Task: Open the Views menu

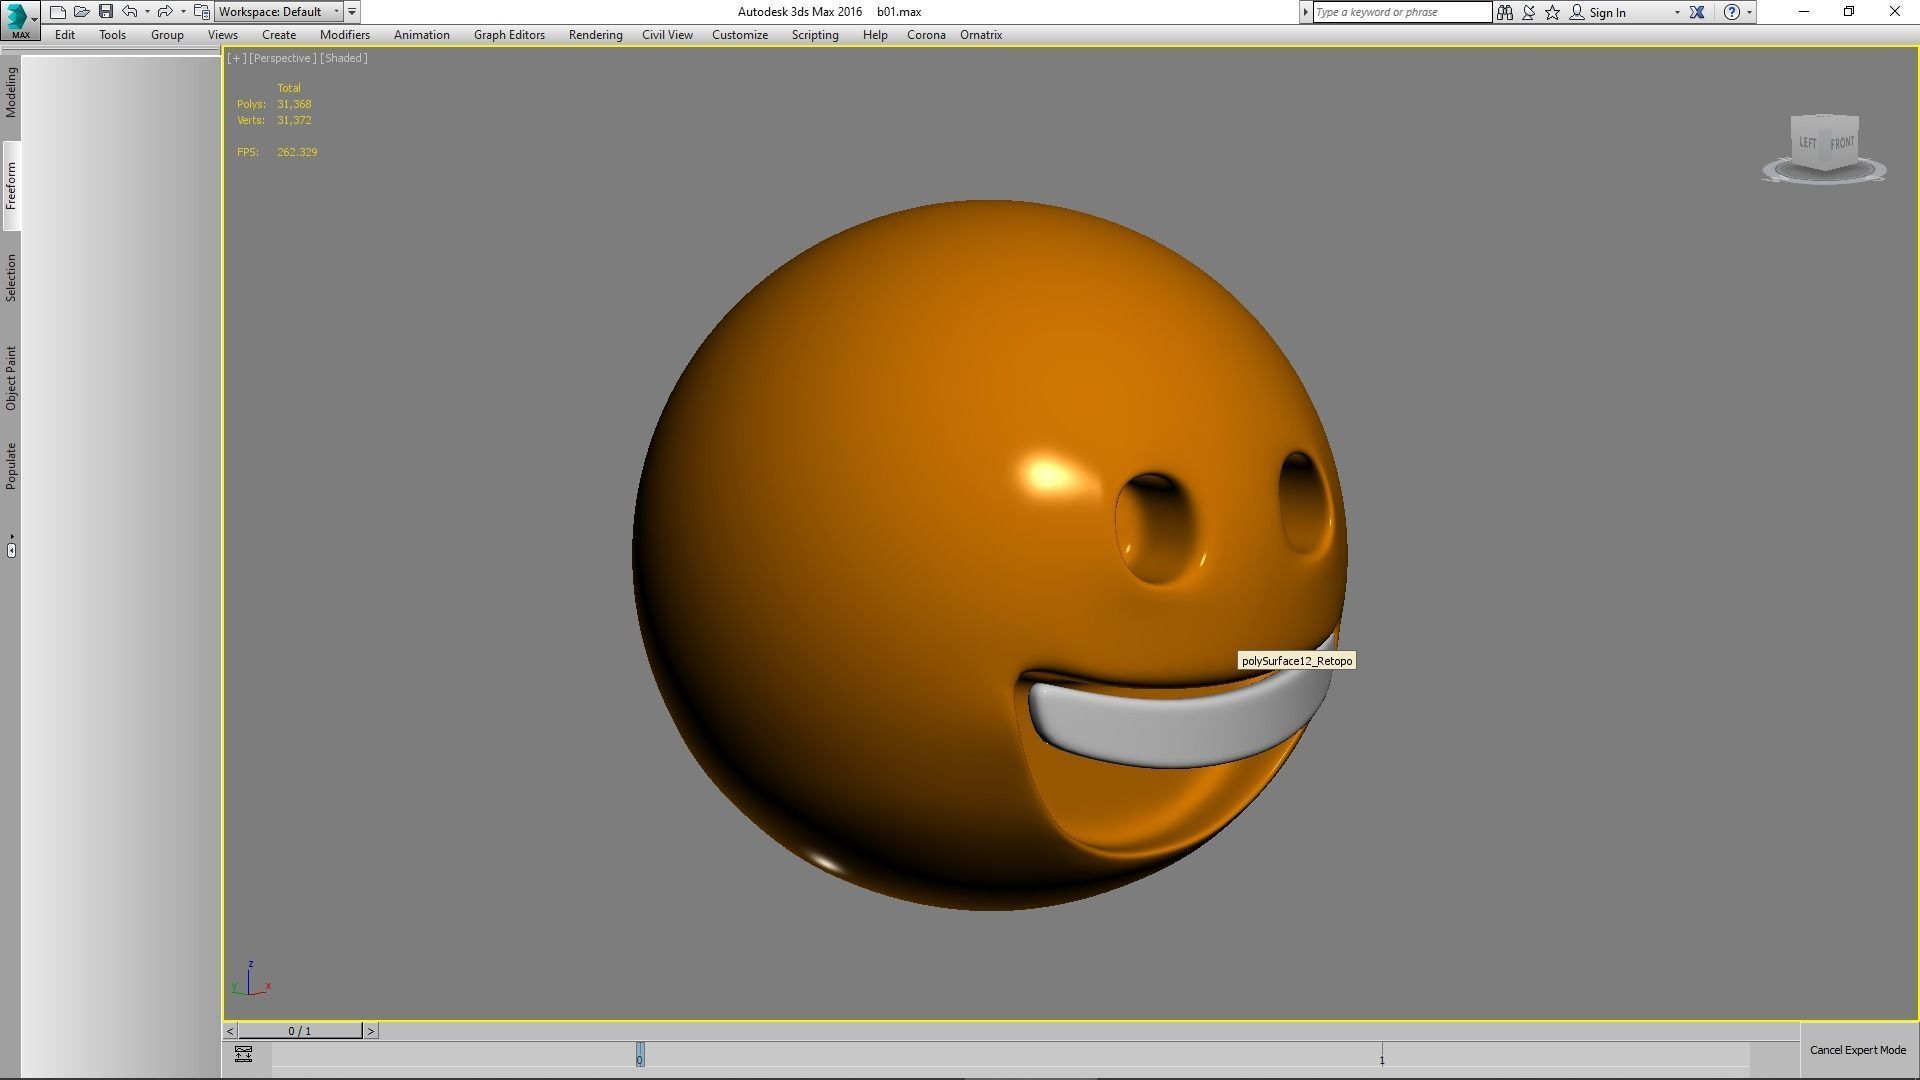Action: [222, 35]
